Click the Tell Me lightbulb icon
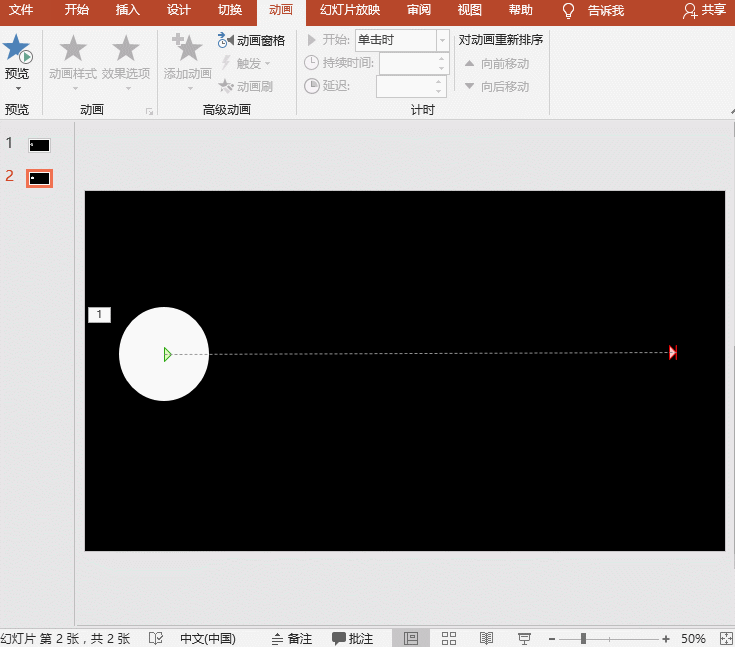 pos(568,11)
